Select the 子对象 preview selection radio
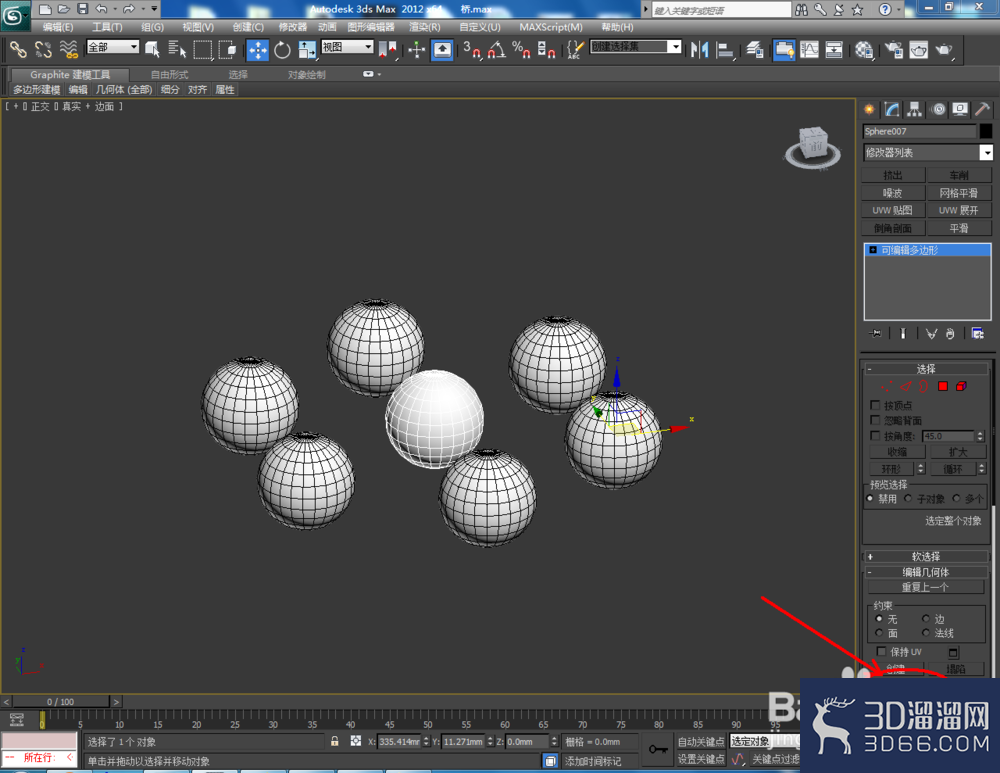Viewport: 1000px width, 773px height. 908,498
